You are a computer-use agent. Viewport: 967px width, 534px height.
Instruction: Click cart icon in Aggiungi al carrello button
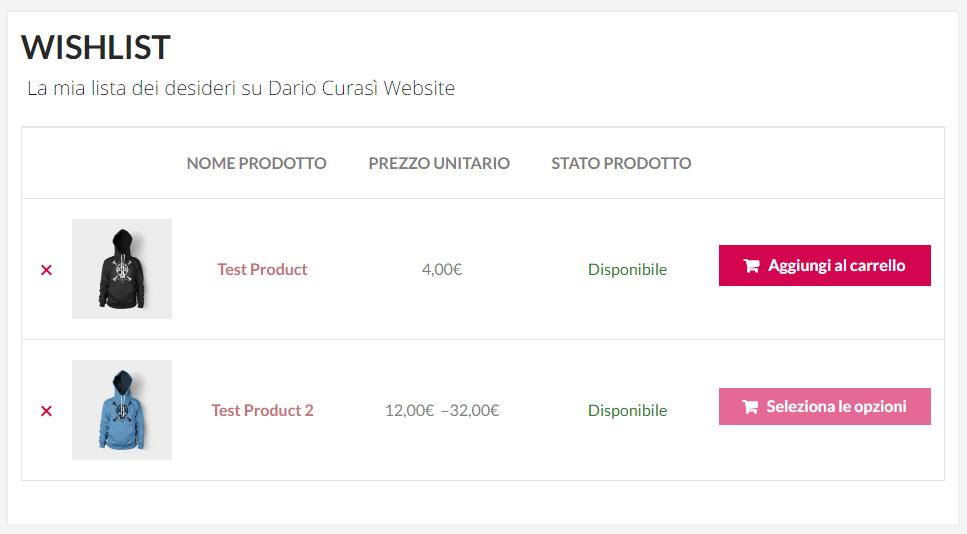751,266
